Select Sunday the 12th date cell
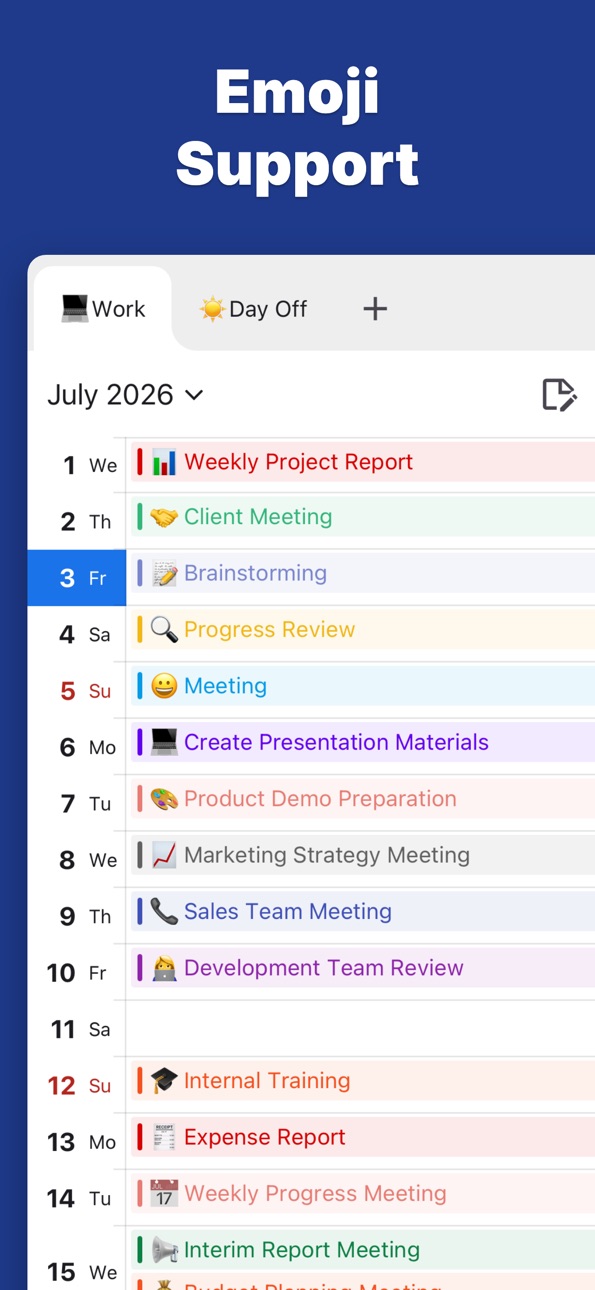595x1290 pixels. pyautogui.click(x=77, y=1085)
